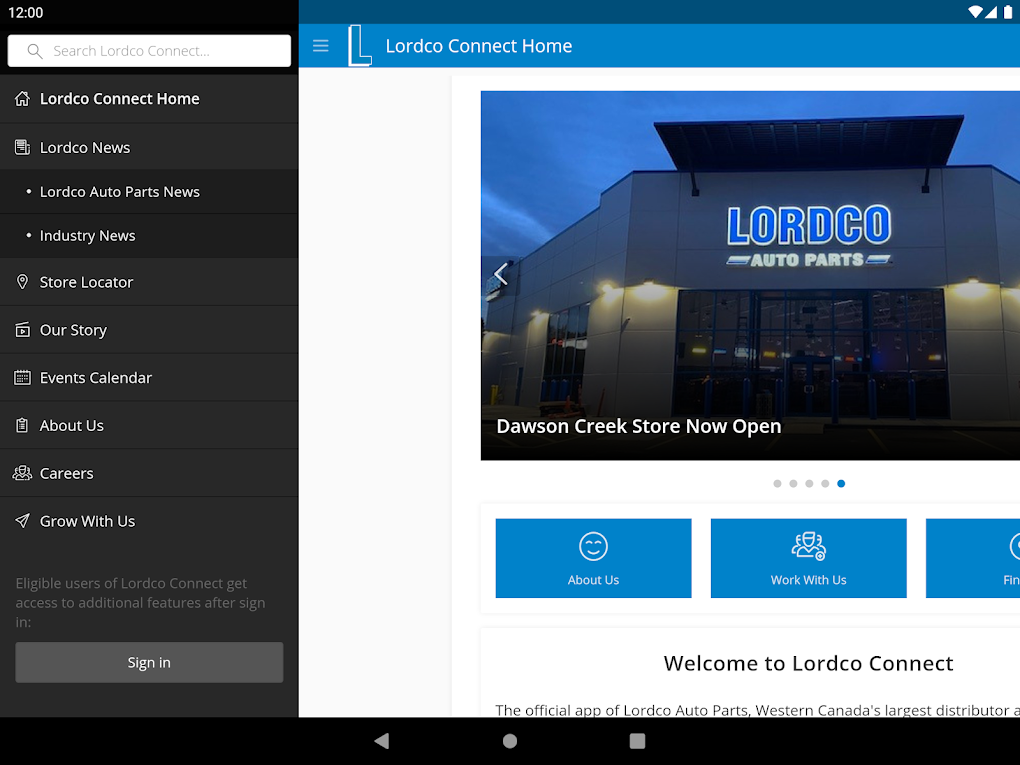1020x765 pixels.
Task: Switch to the second carousel slide dot
Action: pyautogui.click(x=793, y=483)
